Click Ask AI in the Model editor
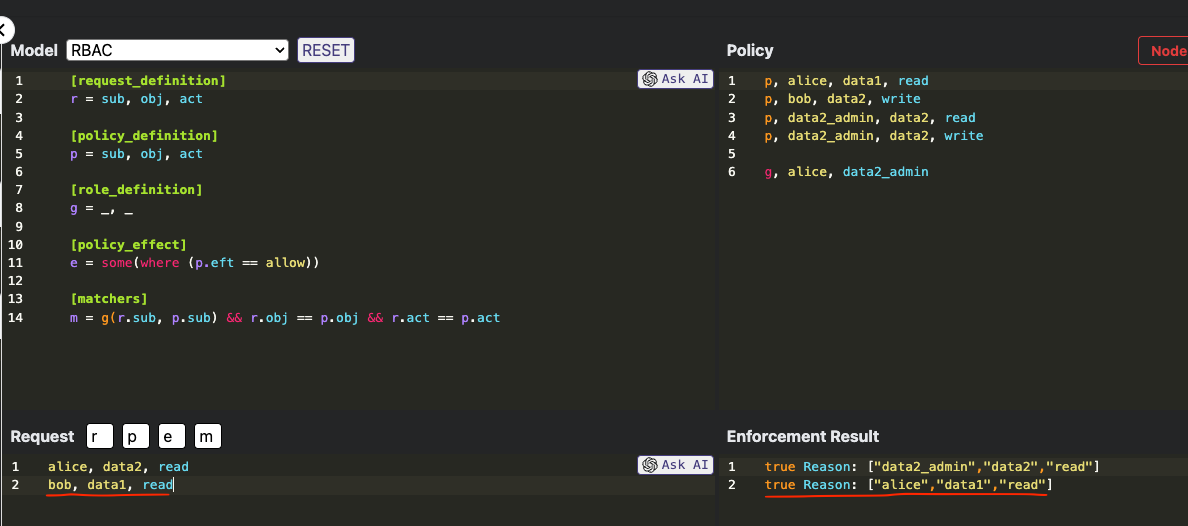1188x526 pixels. [x=675, y=79]
